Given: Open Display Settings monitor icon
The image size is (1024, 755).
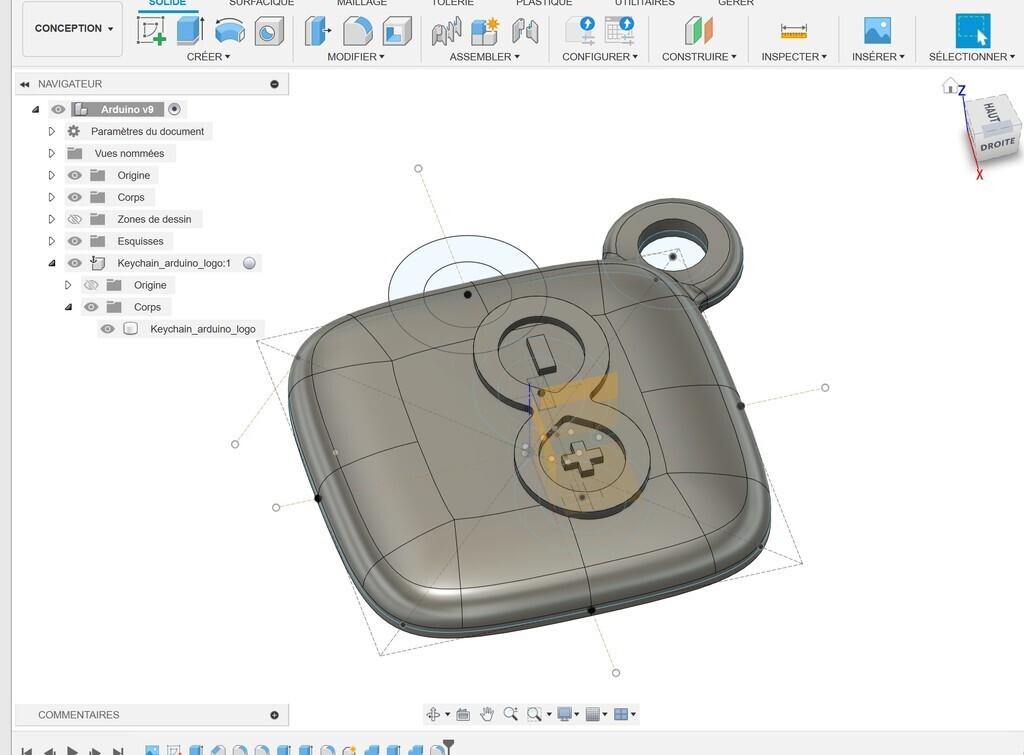Looking at the screenshot, I should (x=564, y=714).
